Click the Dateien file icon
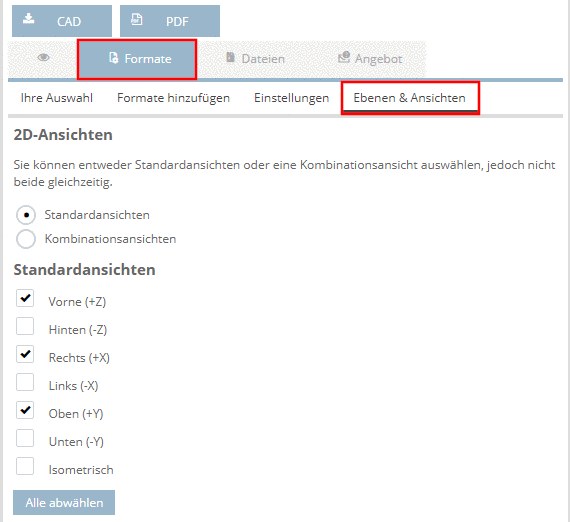The width and height of the screenshot is (570, 522). click(x=230, y=57)
